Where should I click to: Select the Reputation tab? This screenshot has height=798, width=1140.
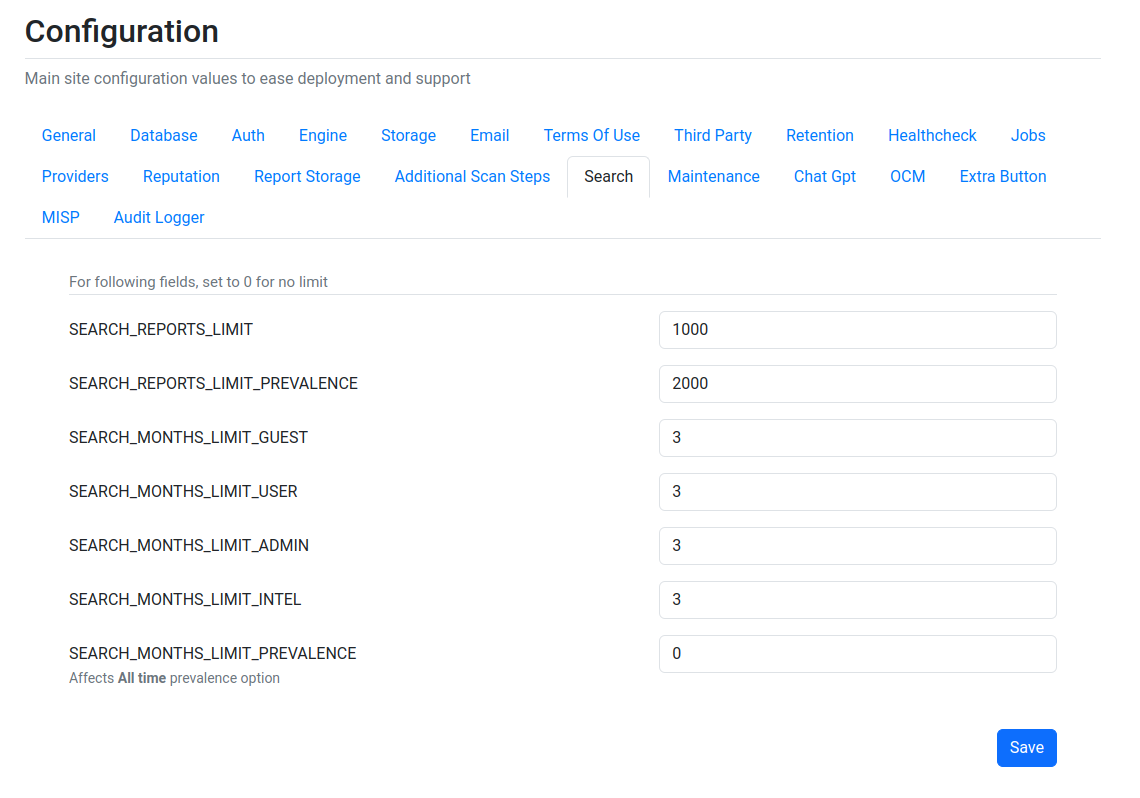point(181,177)
